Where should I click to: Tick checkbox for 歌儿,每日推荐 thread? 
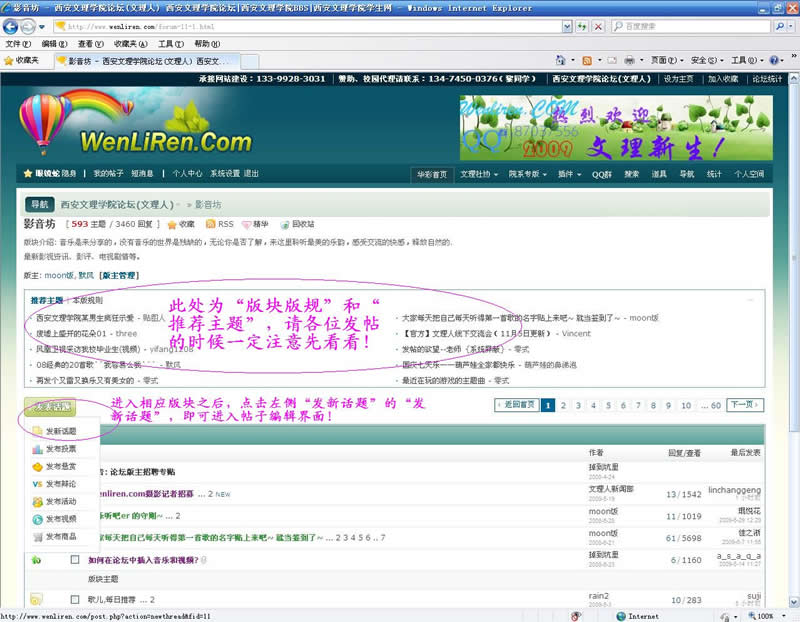(x=75, y=599)
